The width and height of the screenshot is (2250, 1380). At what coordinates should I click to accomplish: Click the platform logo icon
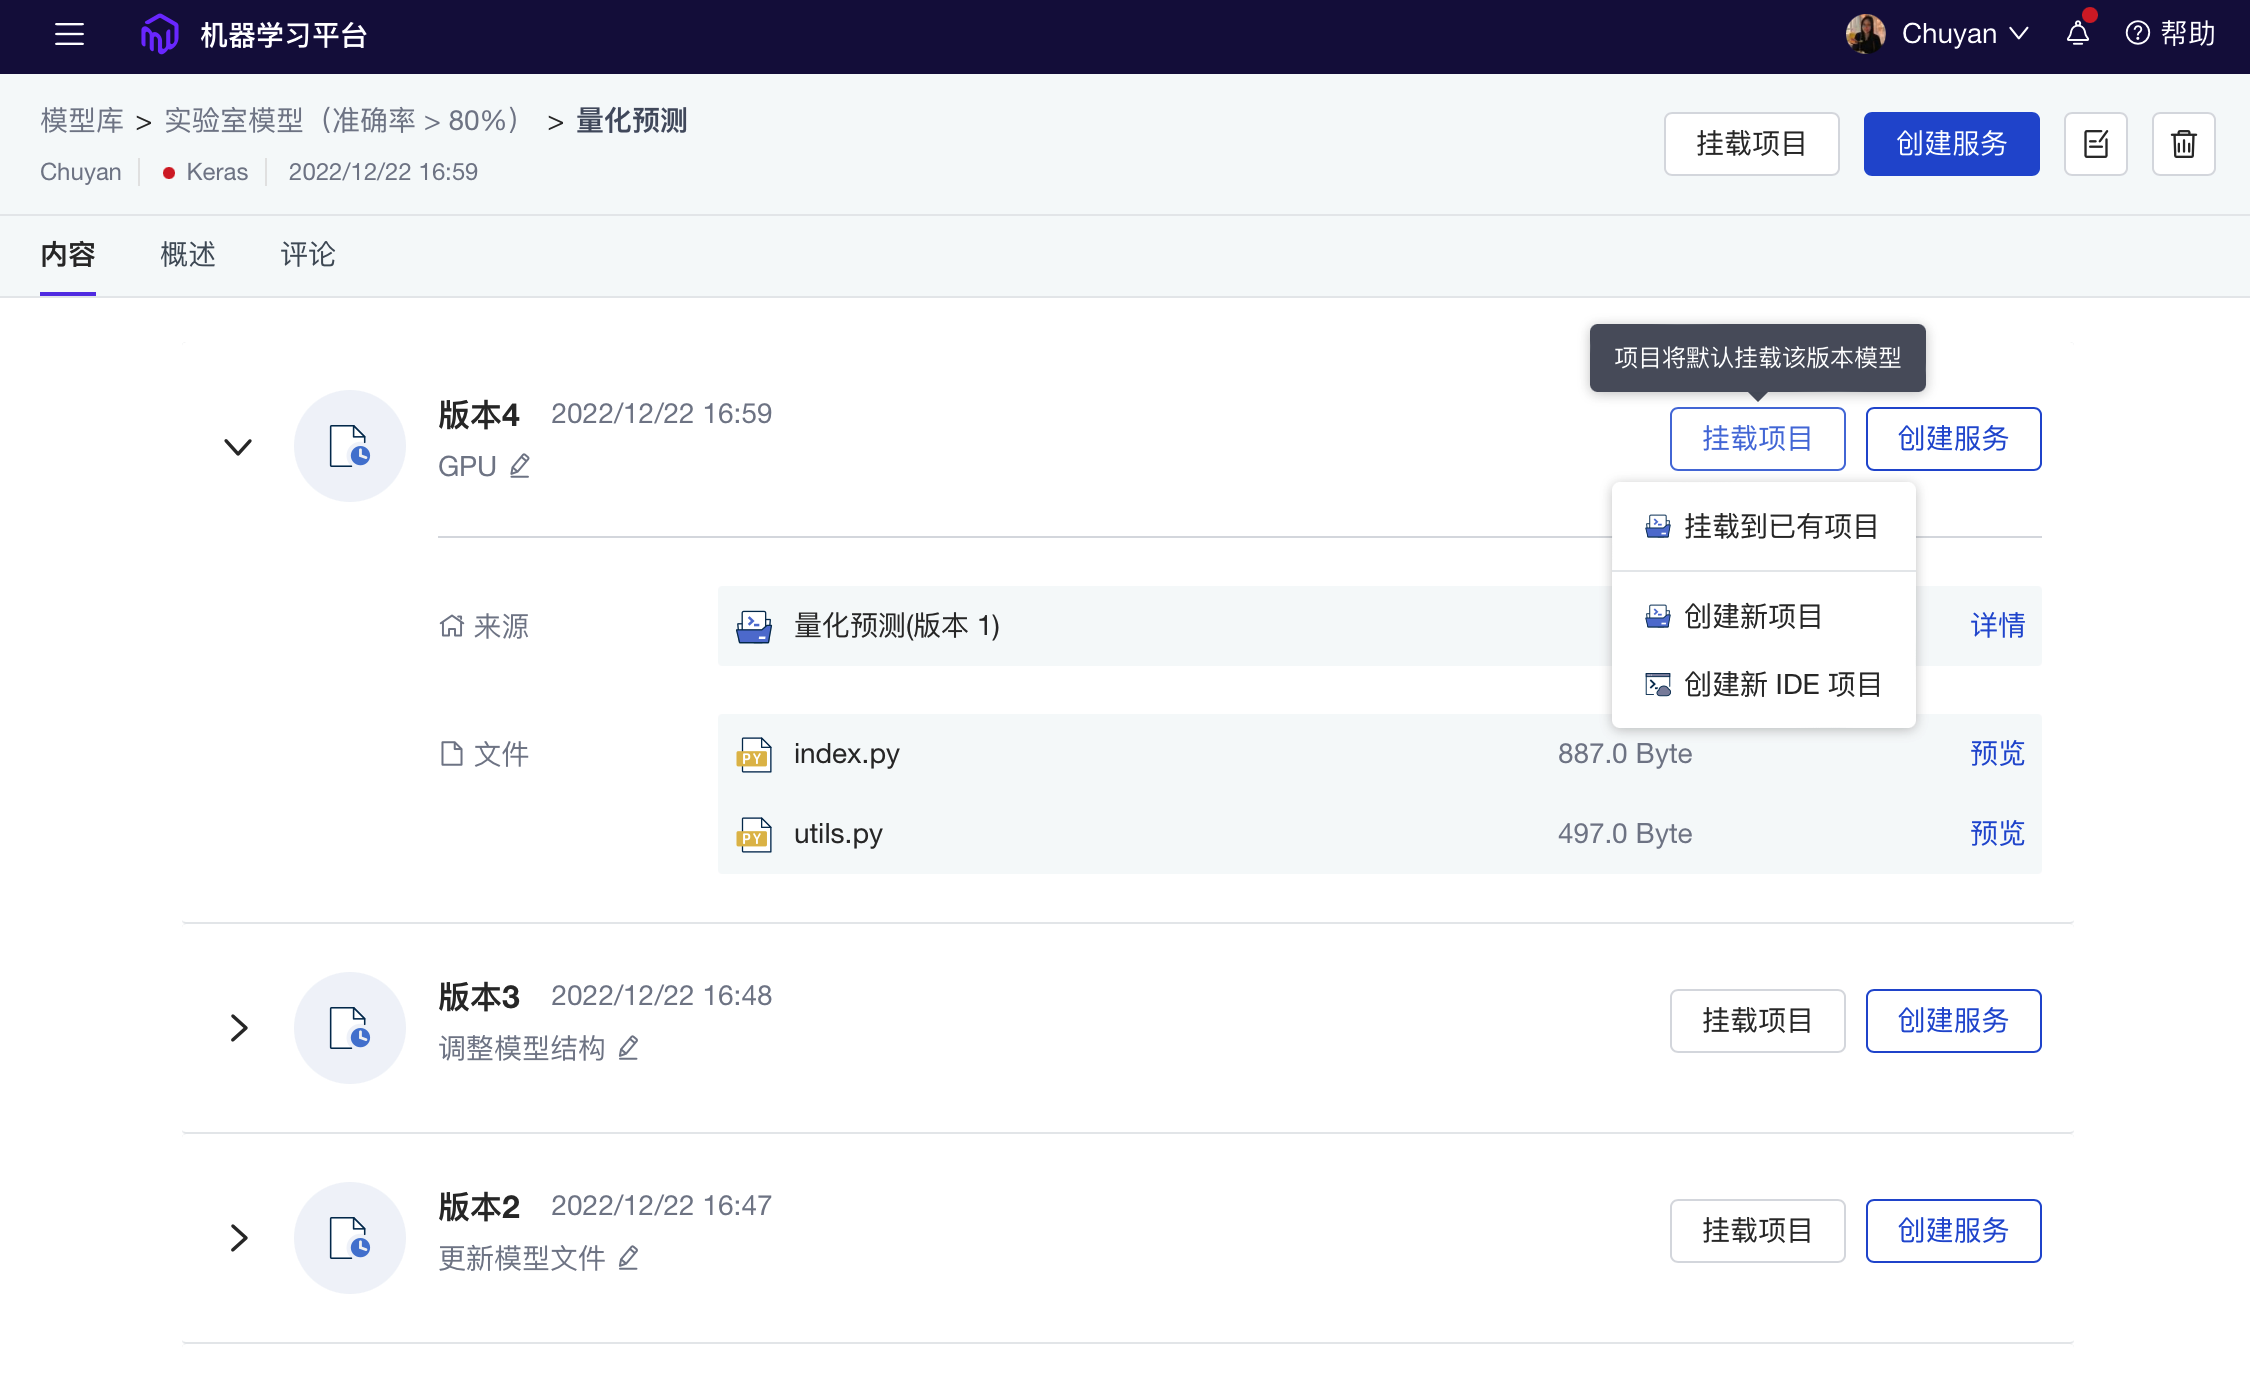click(159, 34)
